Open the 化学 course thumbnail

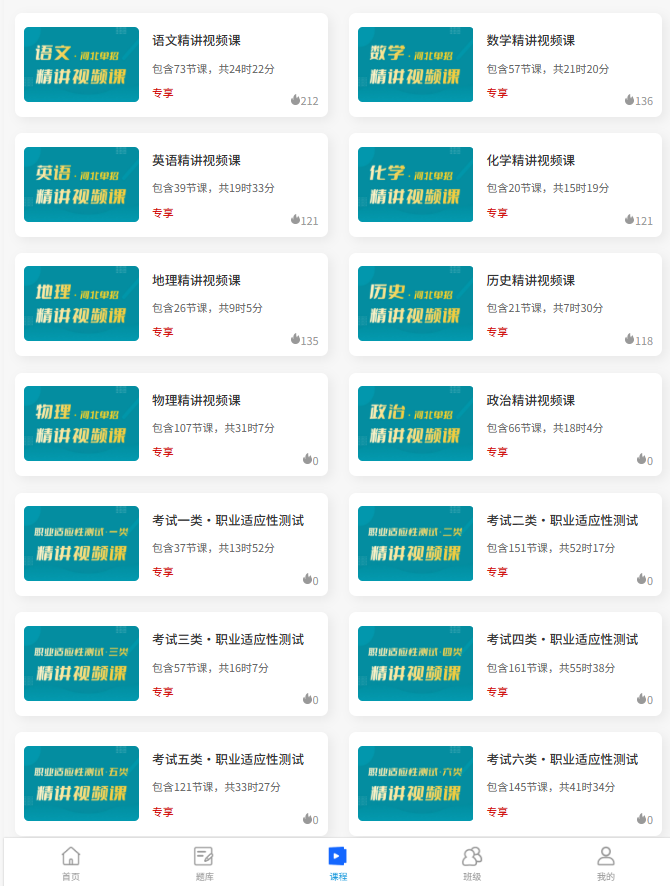[x=415, y=184]
